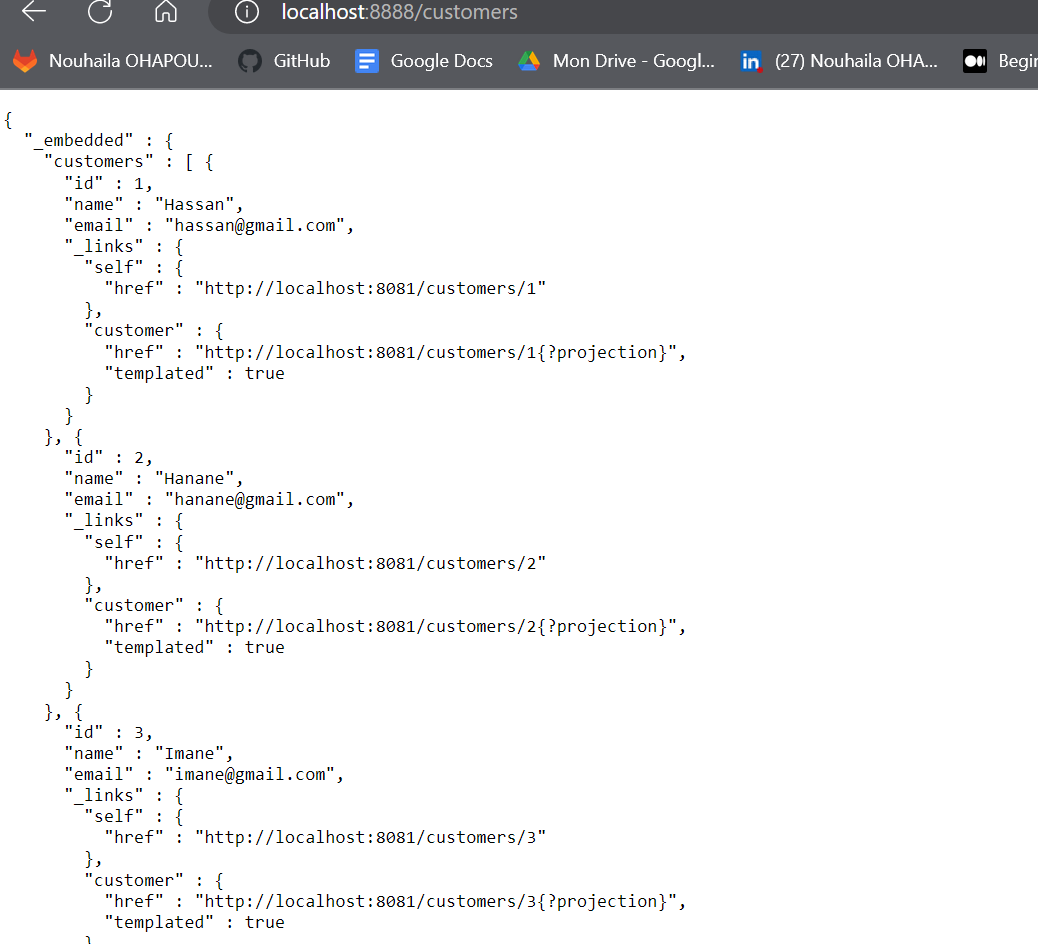Click the Google Drive triangle icon
Viewport: 1038px width, 944px height.
(528, 61)
